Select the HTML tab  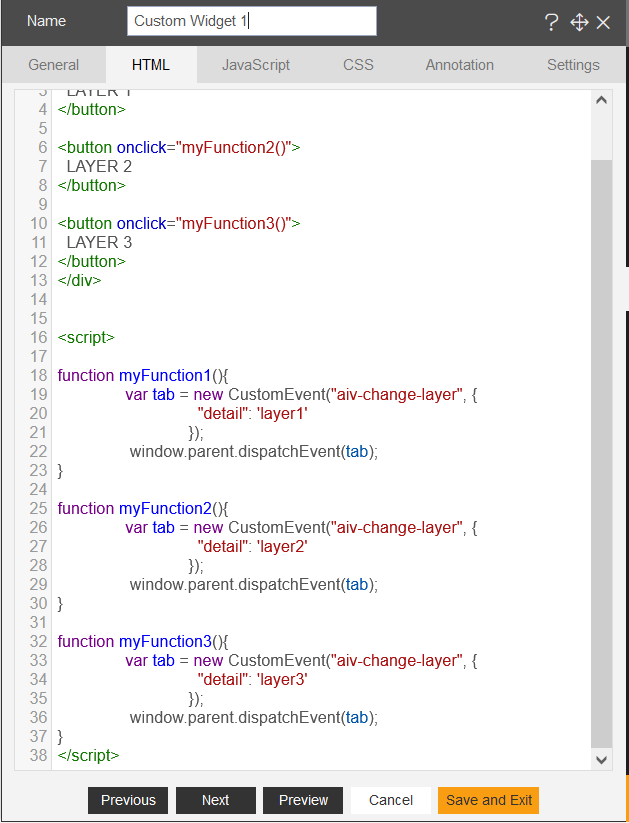(x=151, y=65)
